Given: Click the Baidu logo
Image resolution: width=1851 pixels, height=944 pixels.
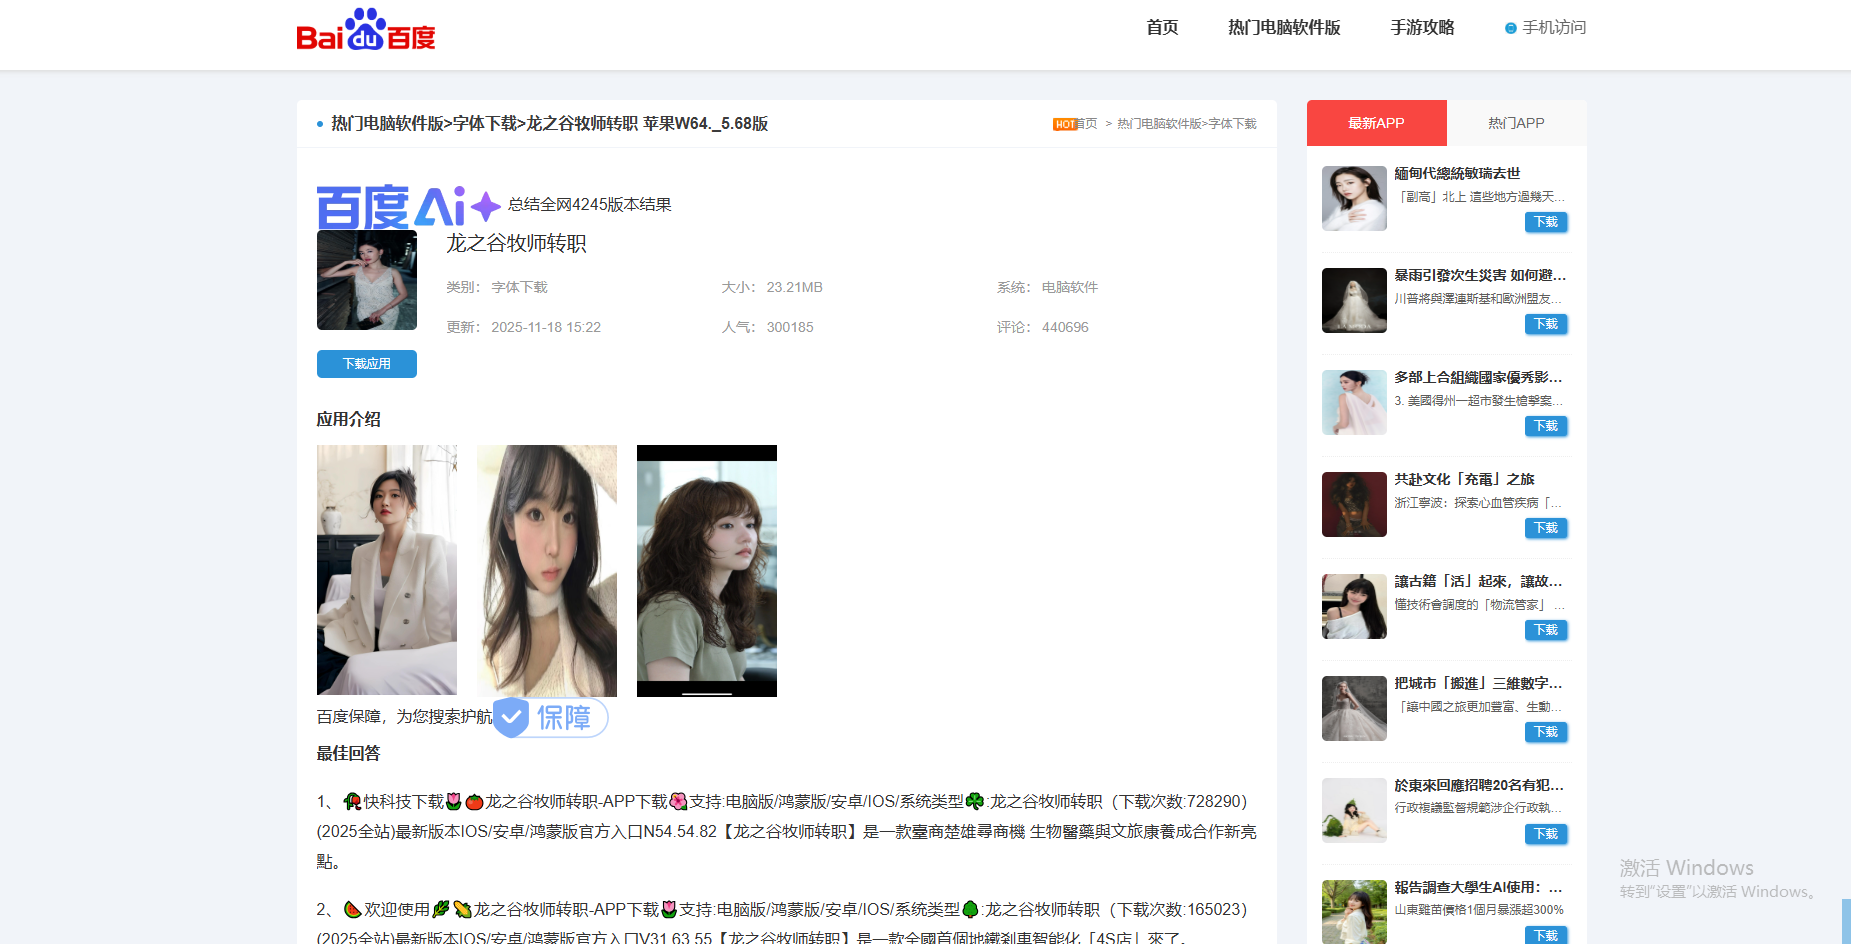Looking at the screenshot, I should (x=366, y=30).
